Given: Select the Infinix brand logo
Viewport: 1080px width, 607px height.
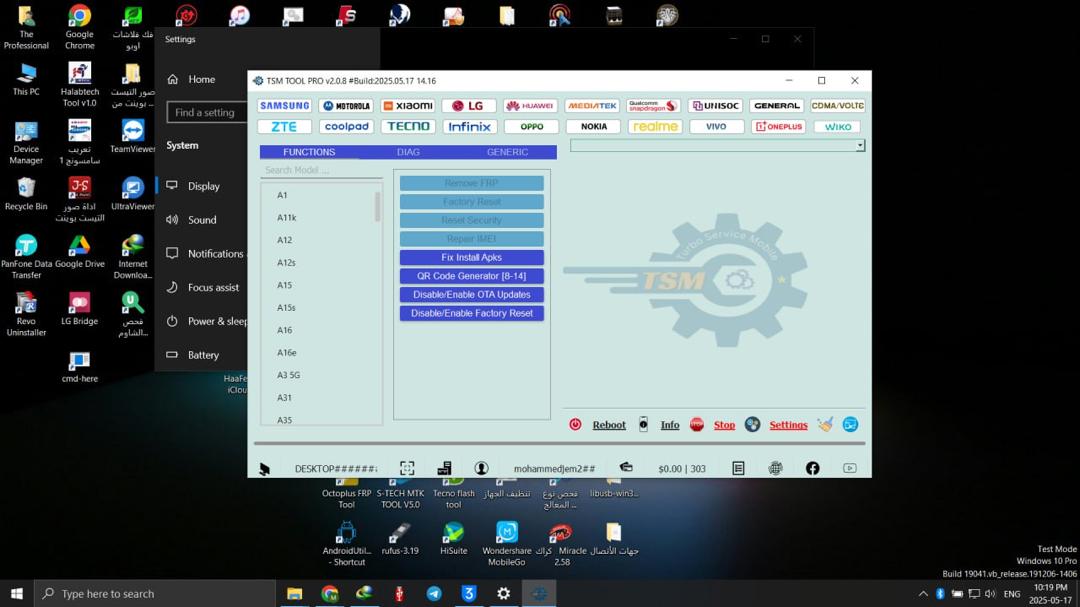Looking at the screenshot, I should (469, 127).
